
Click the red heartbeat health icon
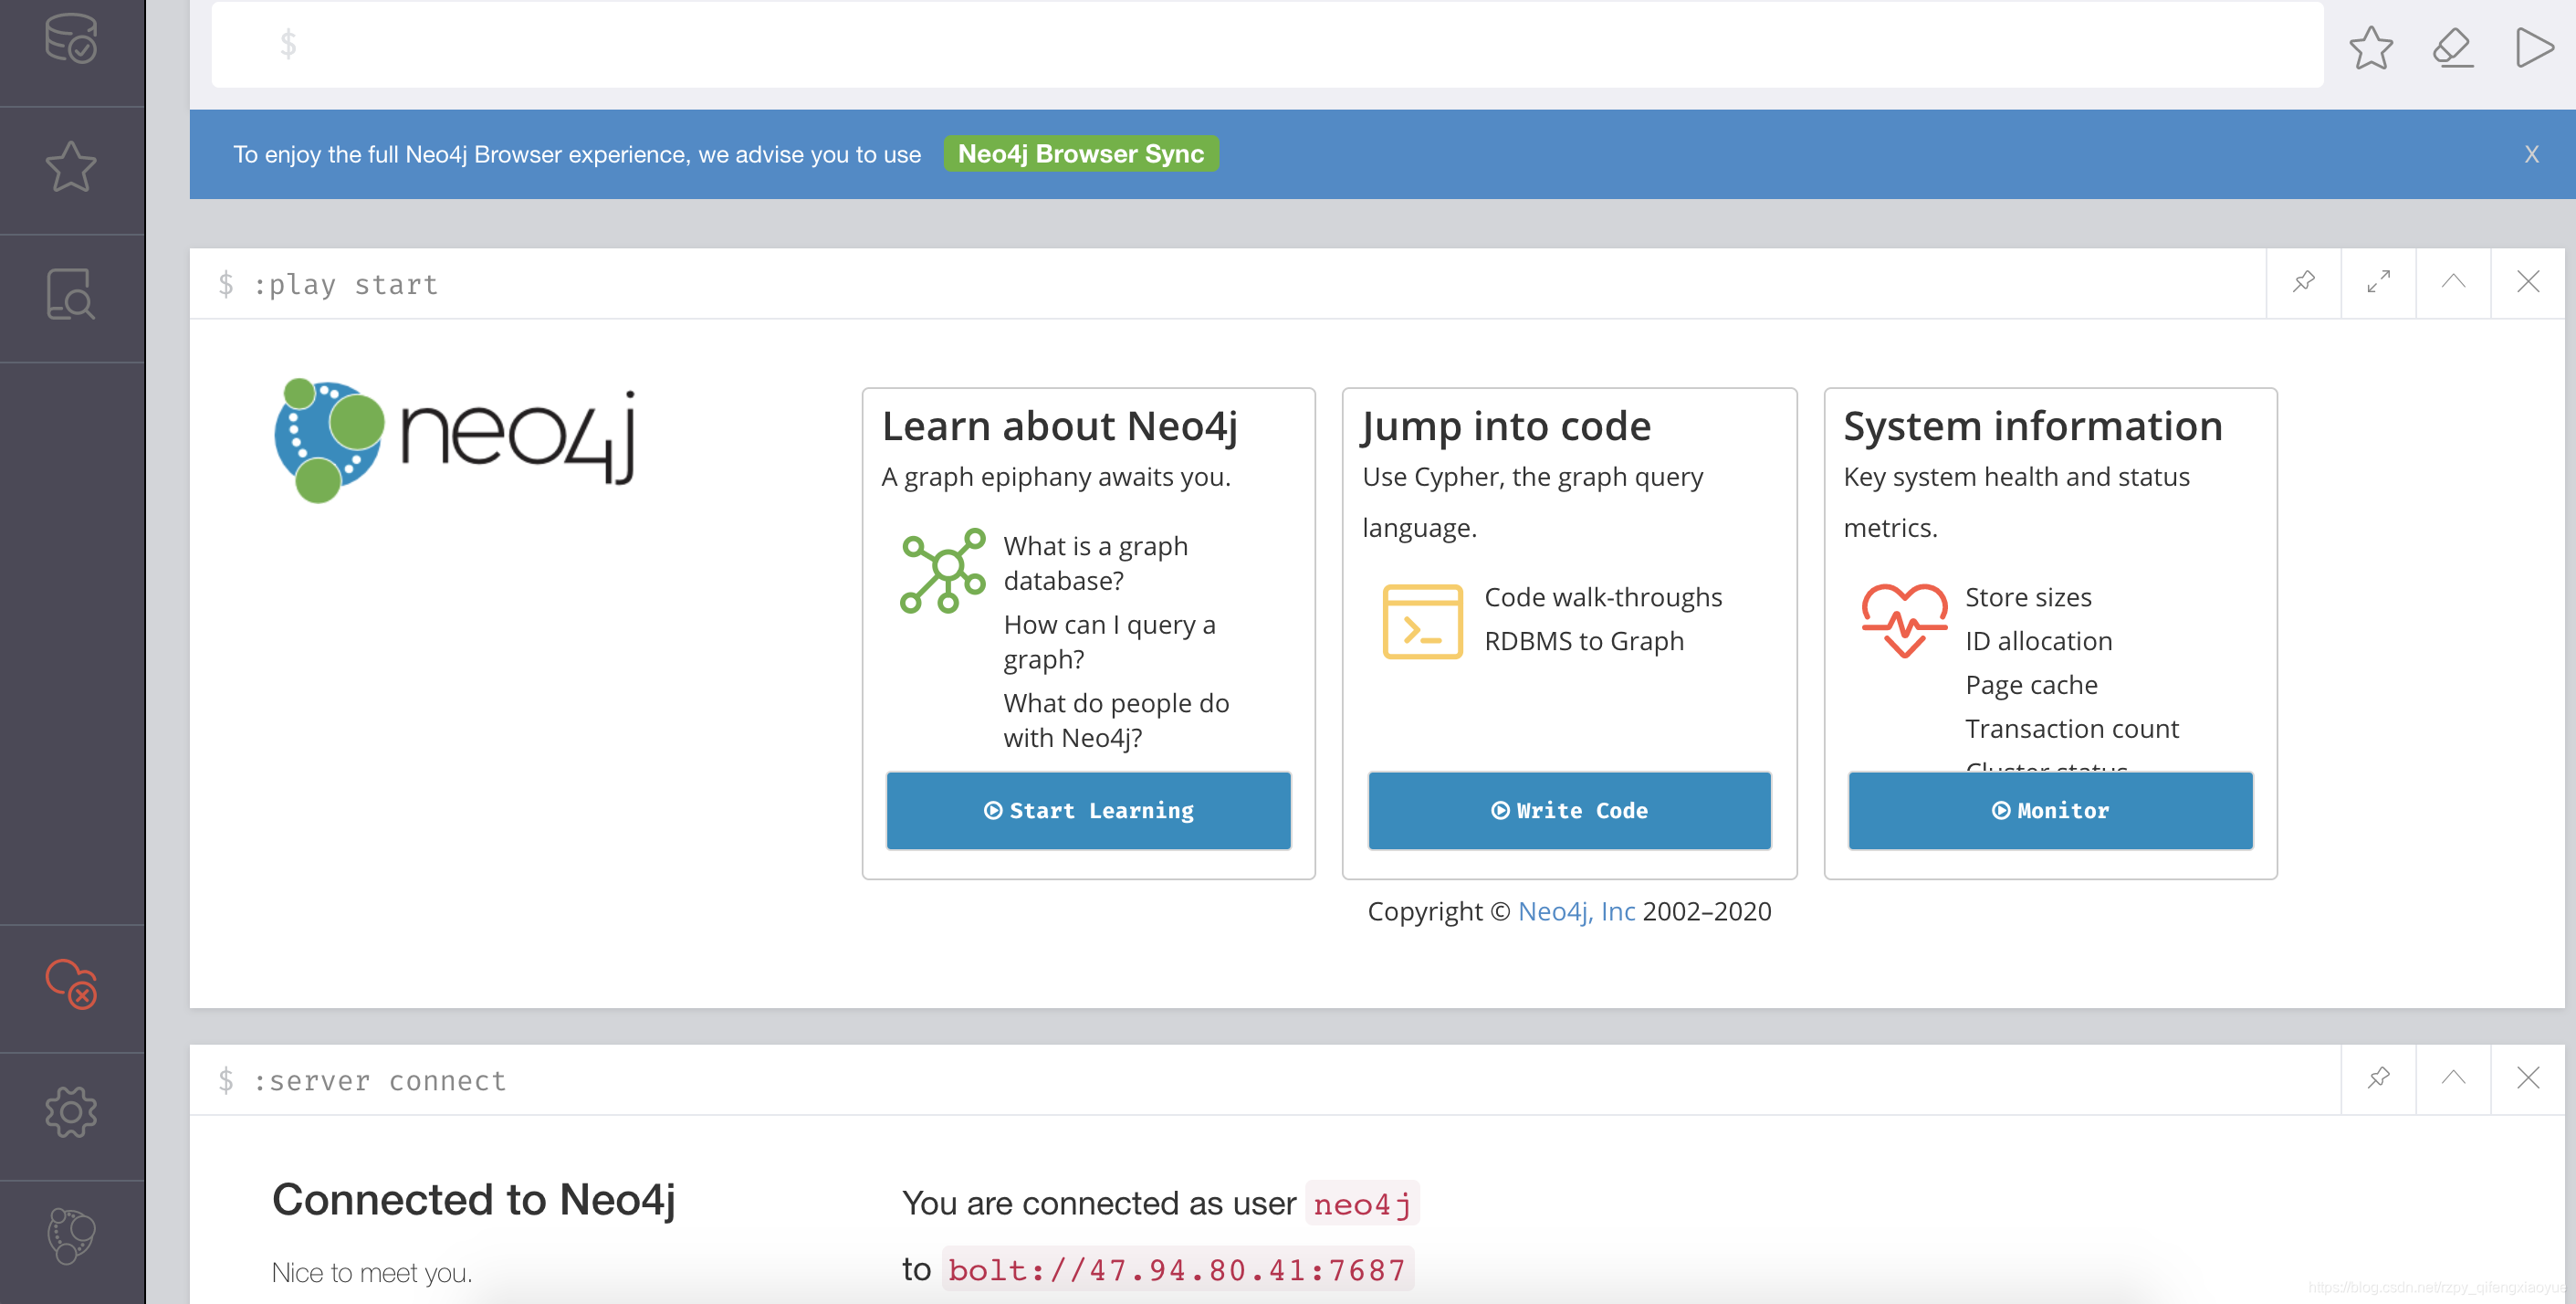[1904, 620]
